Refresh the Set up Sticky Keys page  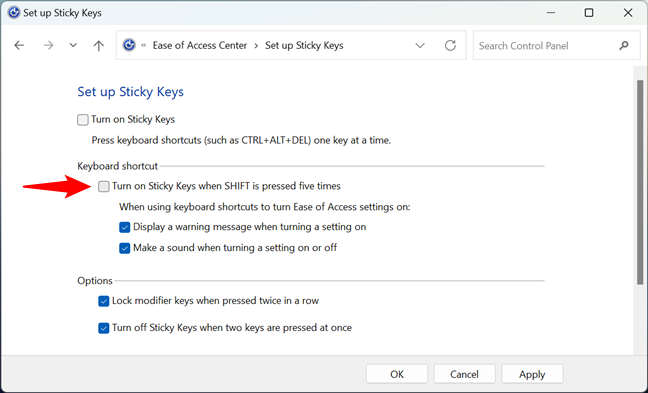[x=450, y=45]
